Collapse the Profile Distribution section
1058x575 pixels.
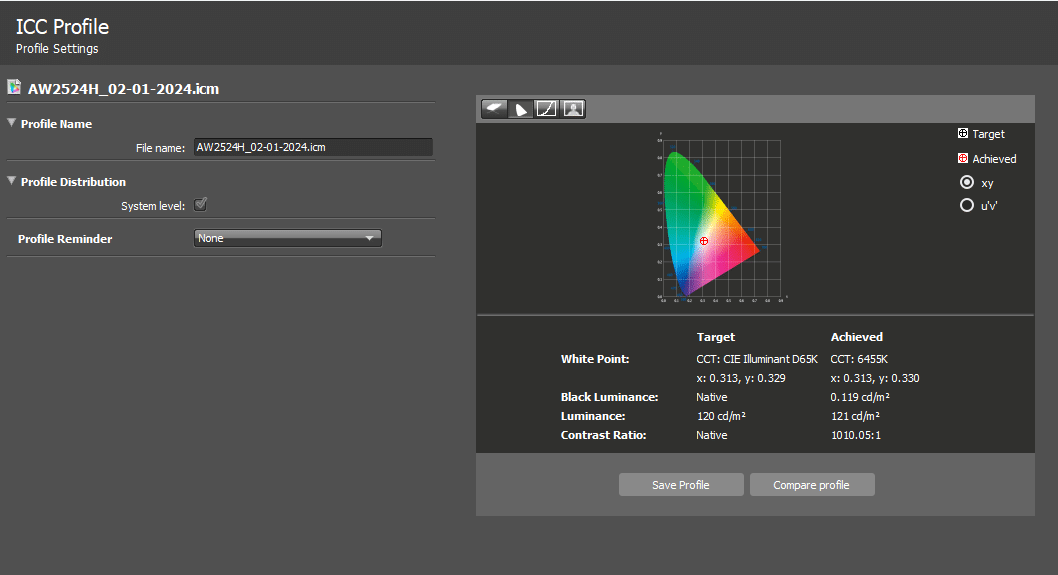(12, 182)
